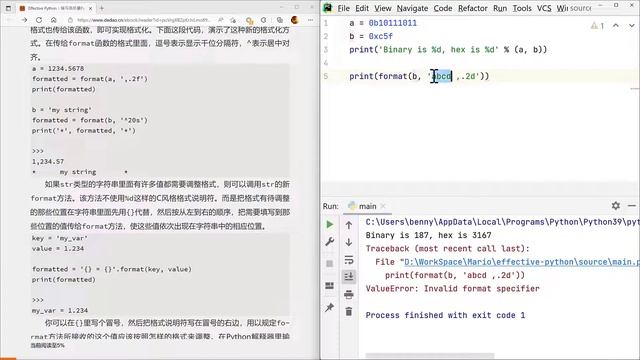The height and width of the screenshot is (360, 640).
Task: Pin the Run tab with pin icon
Action: coord(330,307)
